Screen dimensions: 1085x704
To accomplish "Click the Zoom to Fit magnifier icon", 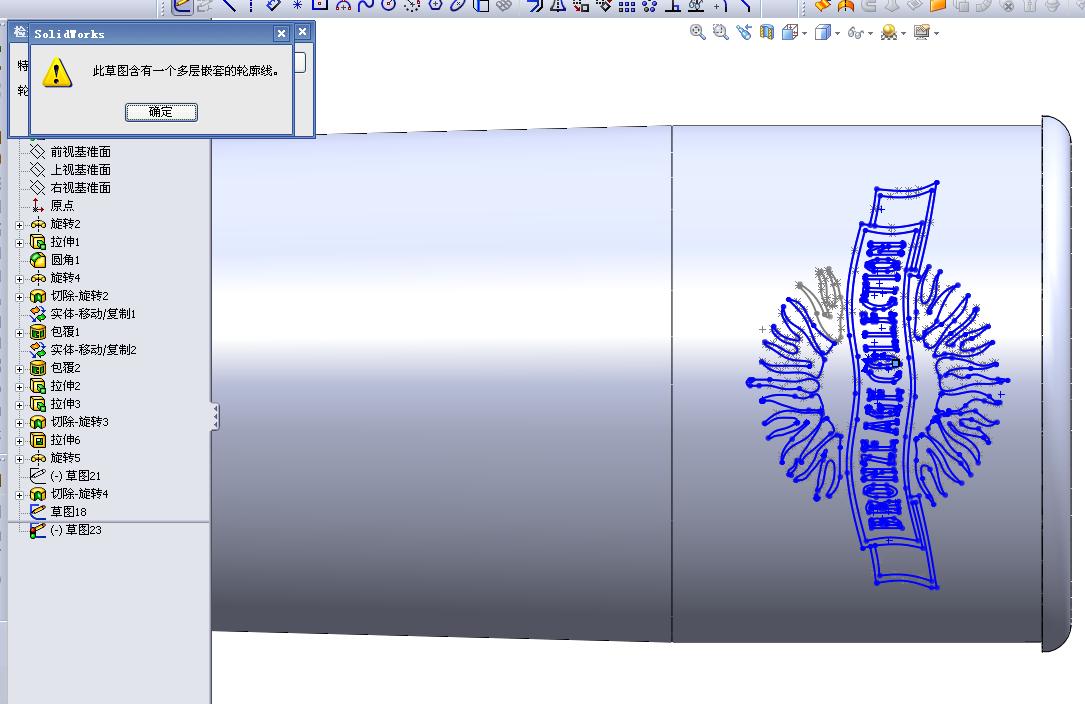I will 698,32.
